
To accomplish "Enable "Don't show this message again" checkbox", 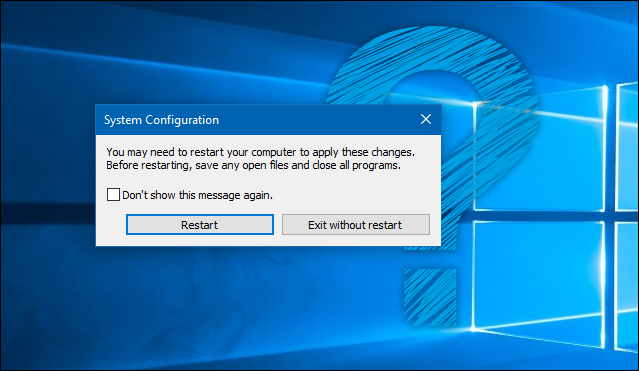I will pyautogui.click(x=113, y=194).
